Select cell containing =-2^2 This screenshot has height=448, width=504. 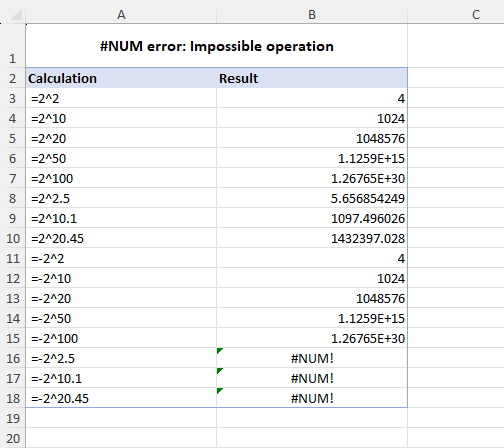[x=121, y=258]
